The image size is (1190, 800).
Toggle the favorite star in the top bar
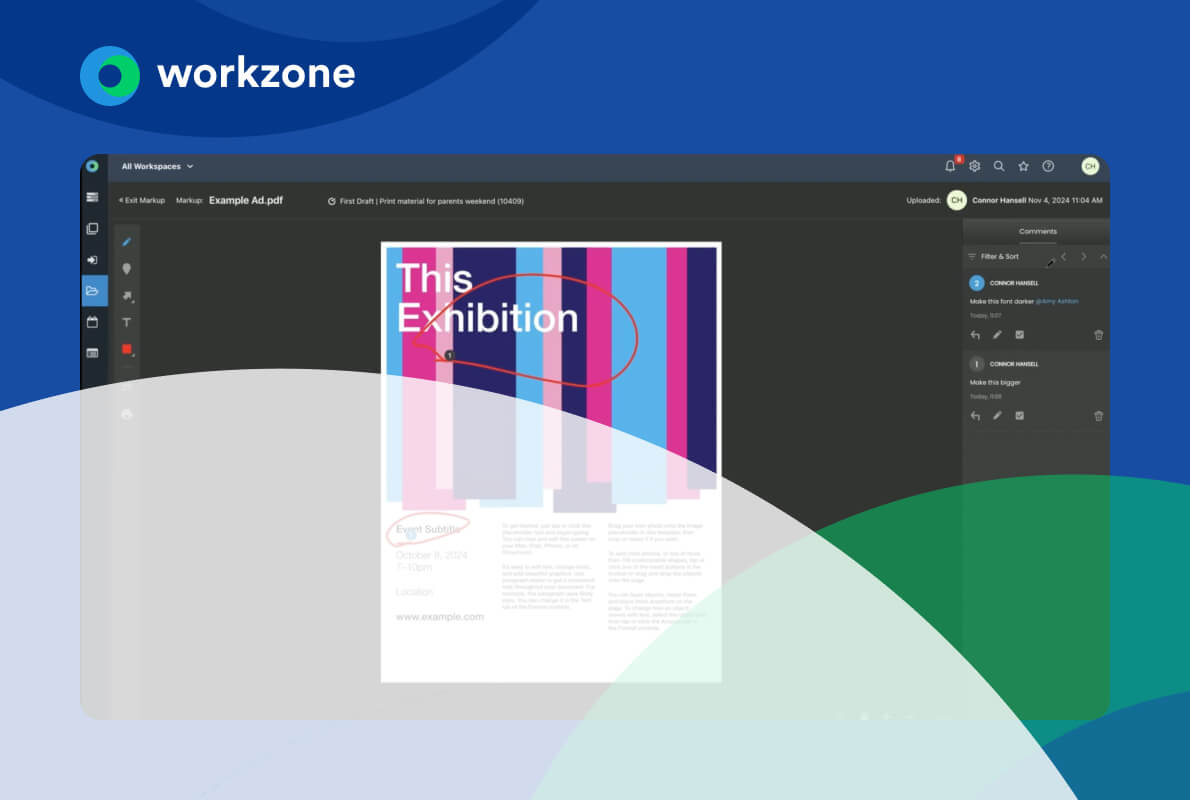coord(1023,166)
